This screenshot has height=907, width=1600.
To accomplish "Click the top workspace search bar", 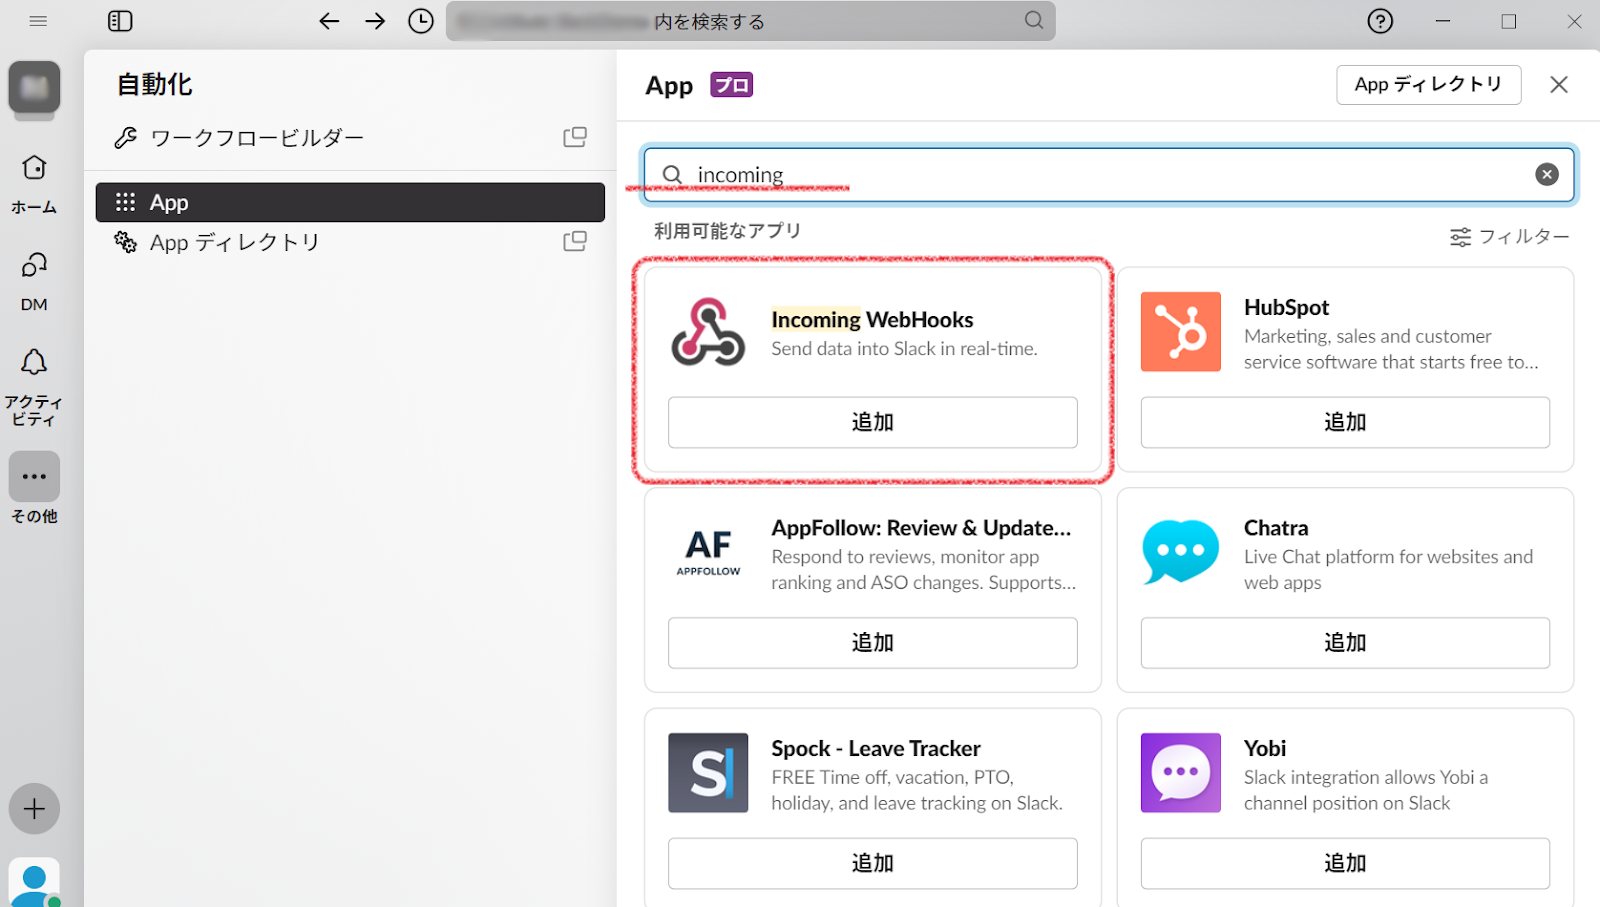I will 751,21.
